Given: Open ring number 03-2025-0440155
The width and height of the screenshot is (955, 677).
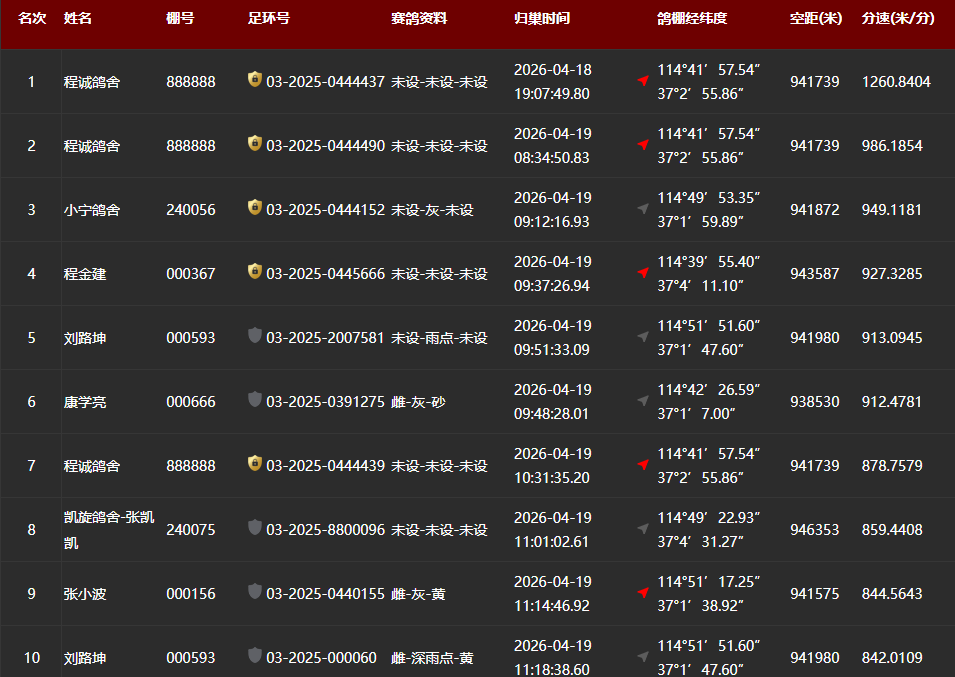Looking at the screenshot, I should [325, 594].
